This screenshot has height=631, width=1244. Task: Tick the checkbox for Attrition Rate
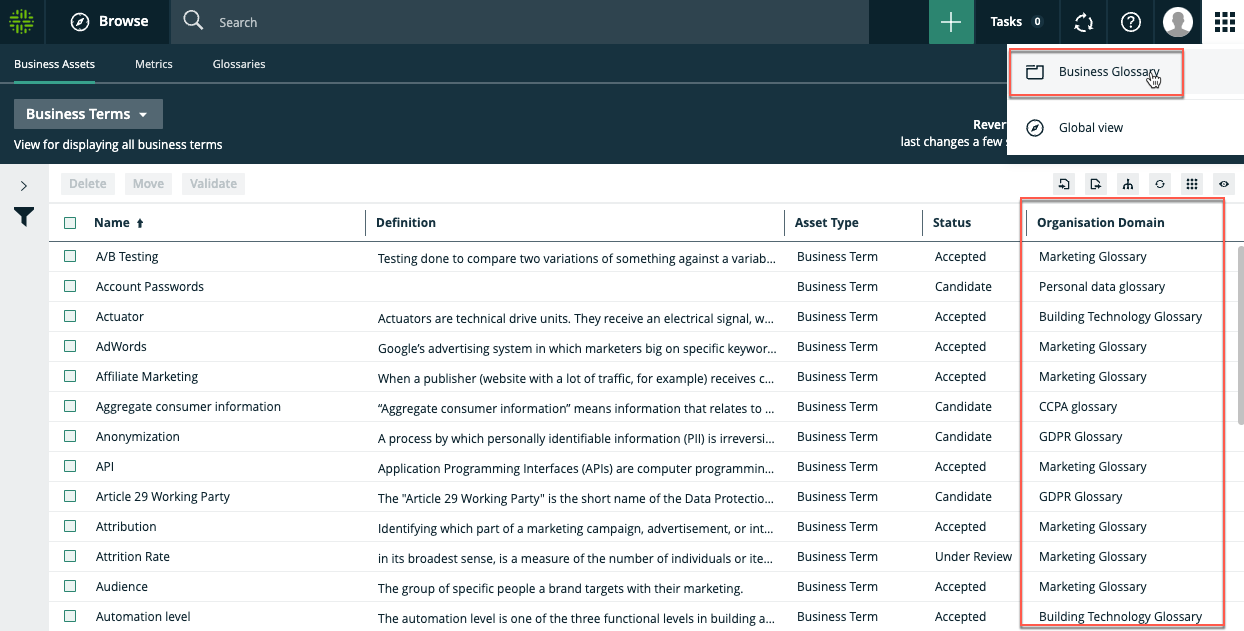pos(70,556)
